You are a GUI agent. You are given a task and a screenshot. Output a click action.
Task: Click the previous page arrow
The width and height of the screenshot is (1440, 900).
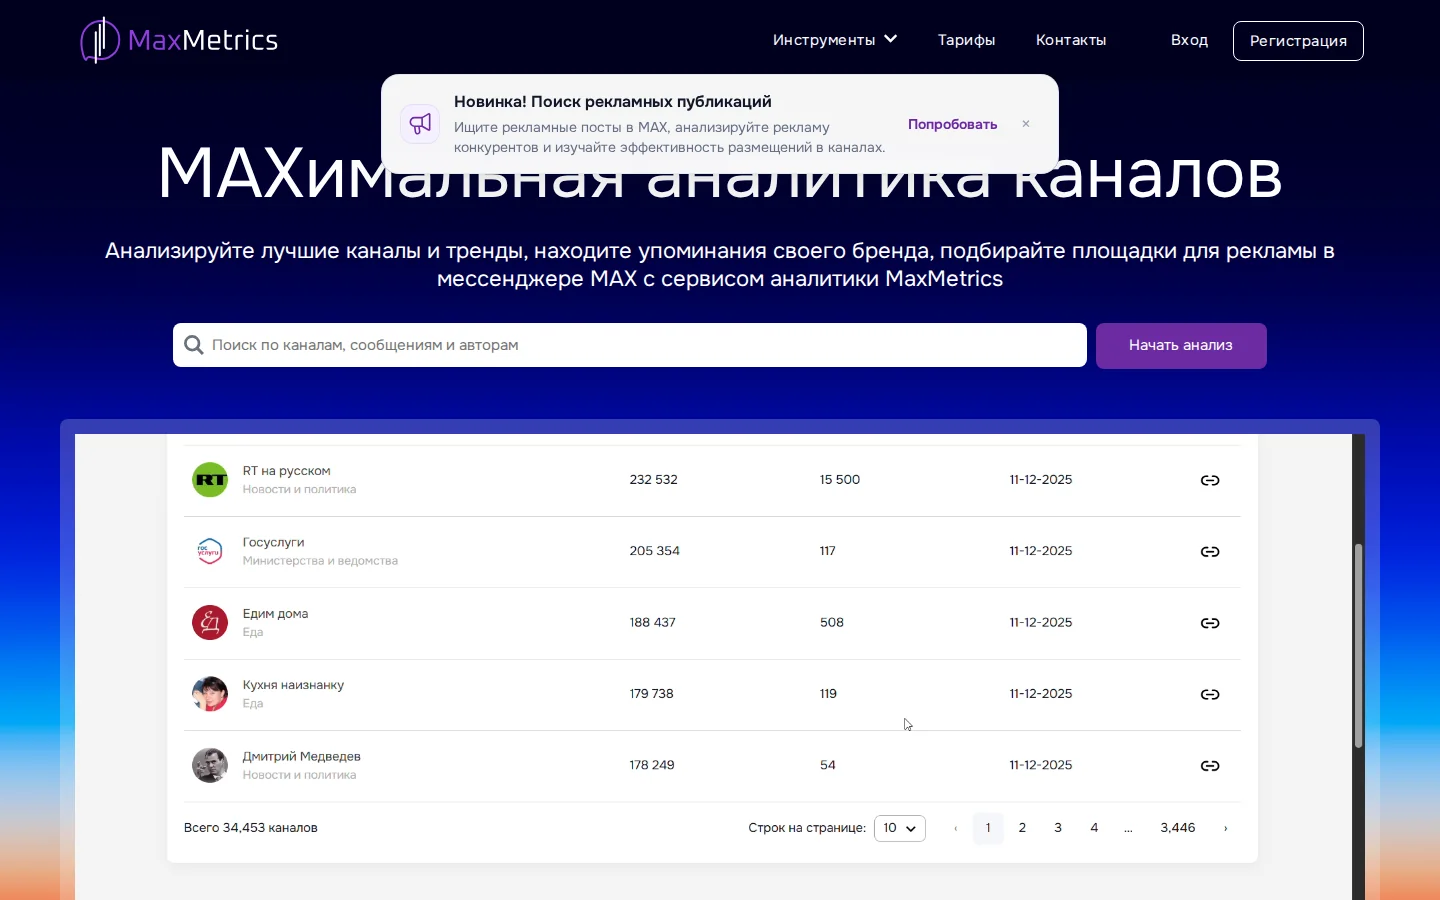956,828
